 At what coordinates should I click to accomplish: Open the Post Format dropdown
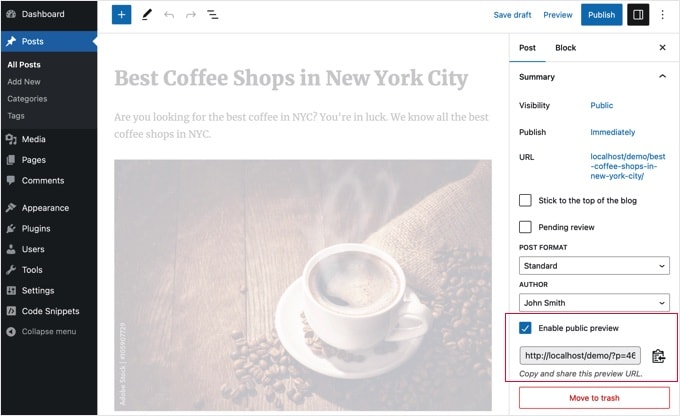[594, 266]
